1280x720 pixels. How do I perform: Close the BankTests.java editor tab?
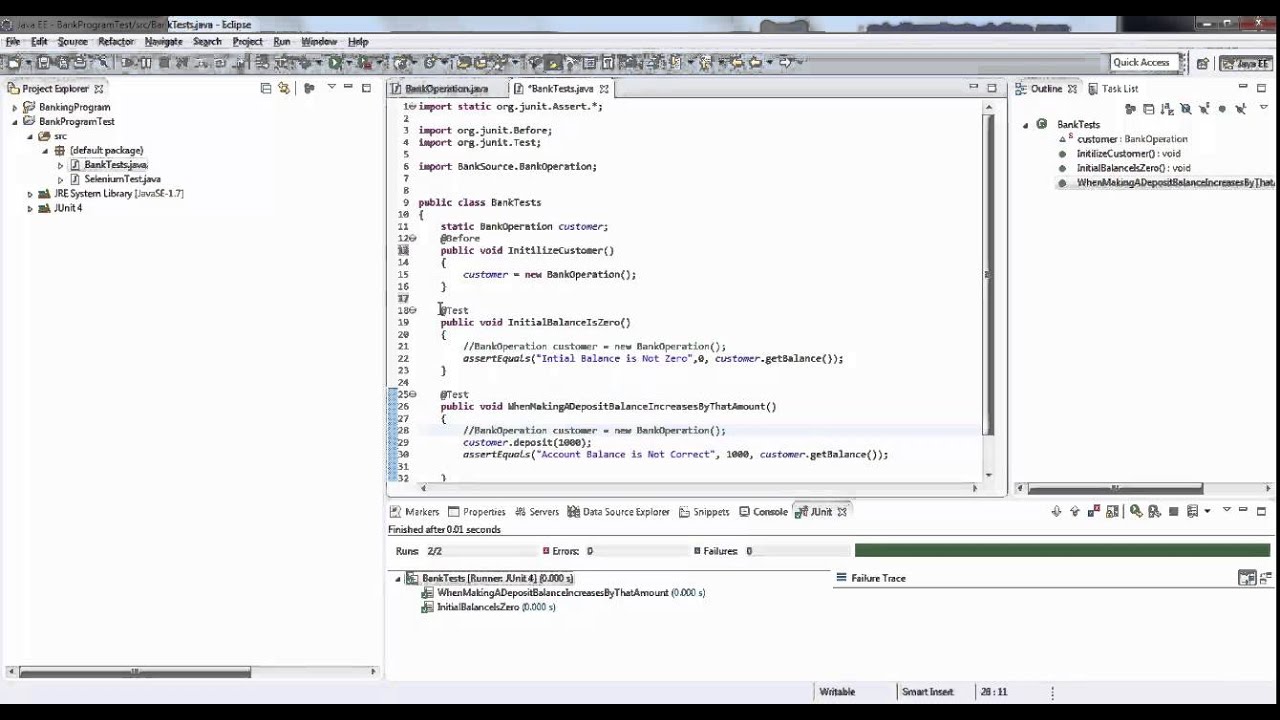tap(604, 89)
